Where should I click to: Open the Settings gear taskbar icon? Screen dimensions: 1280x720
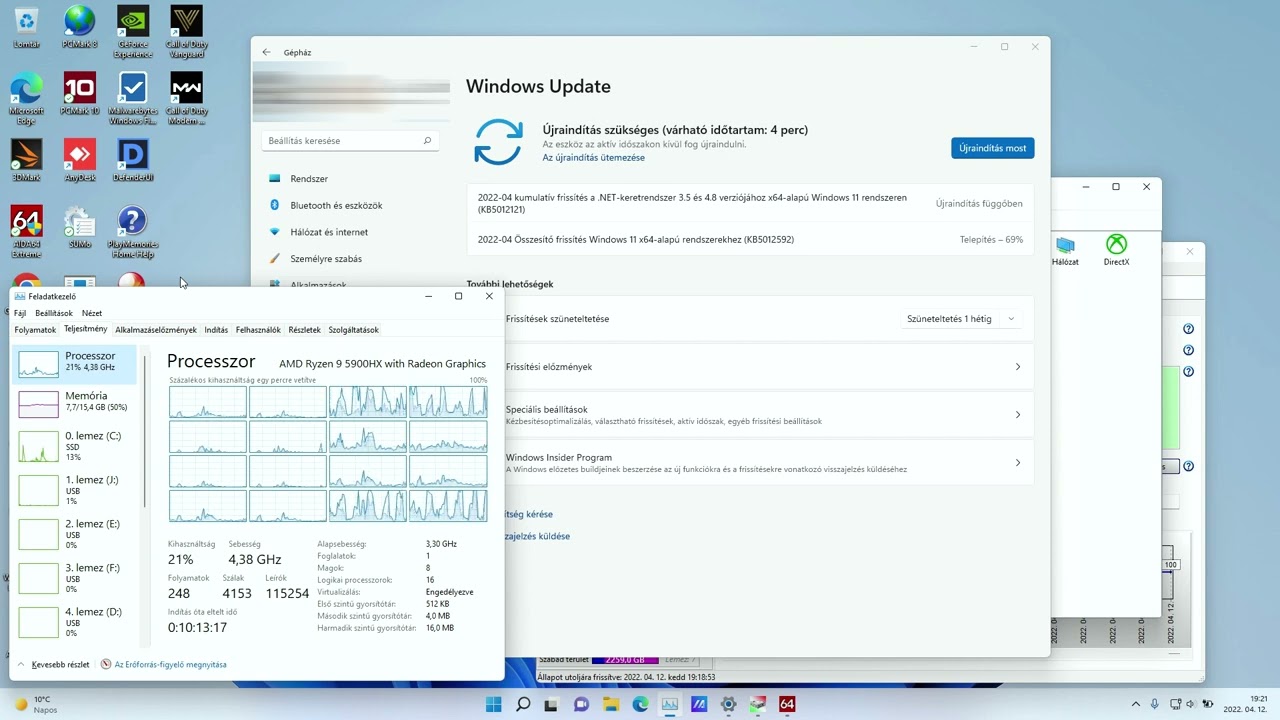pyautogui.click(x=728, y=704)
